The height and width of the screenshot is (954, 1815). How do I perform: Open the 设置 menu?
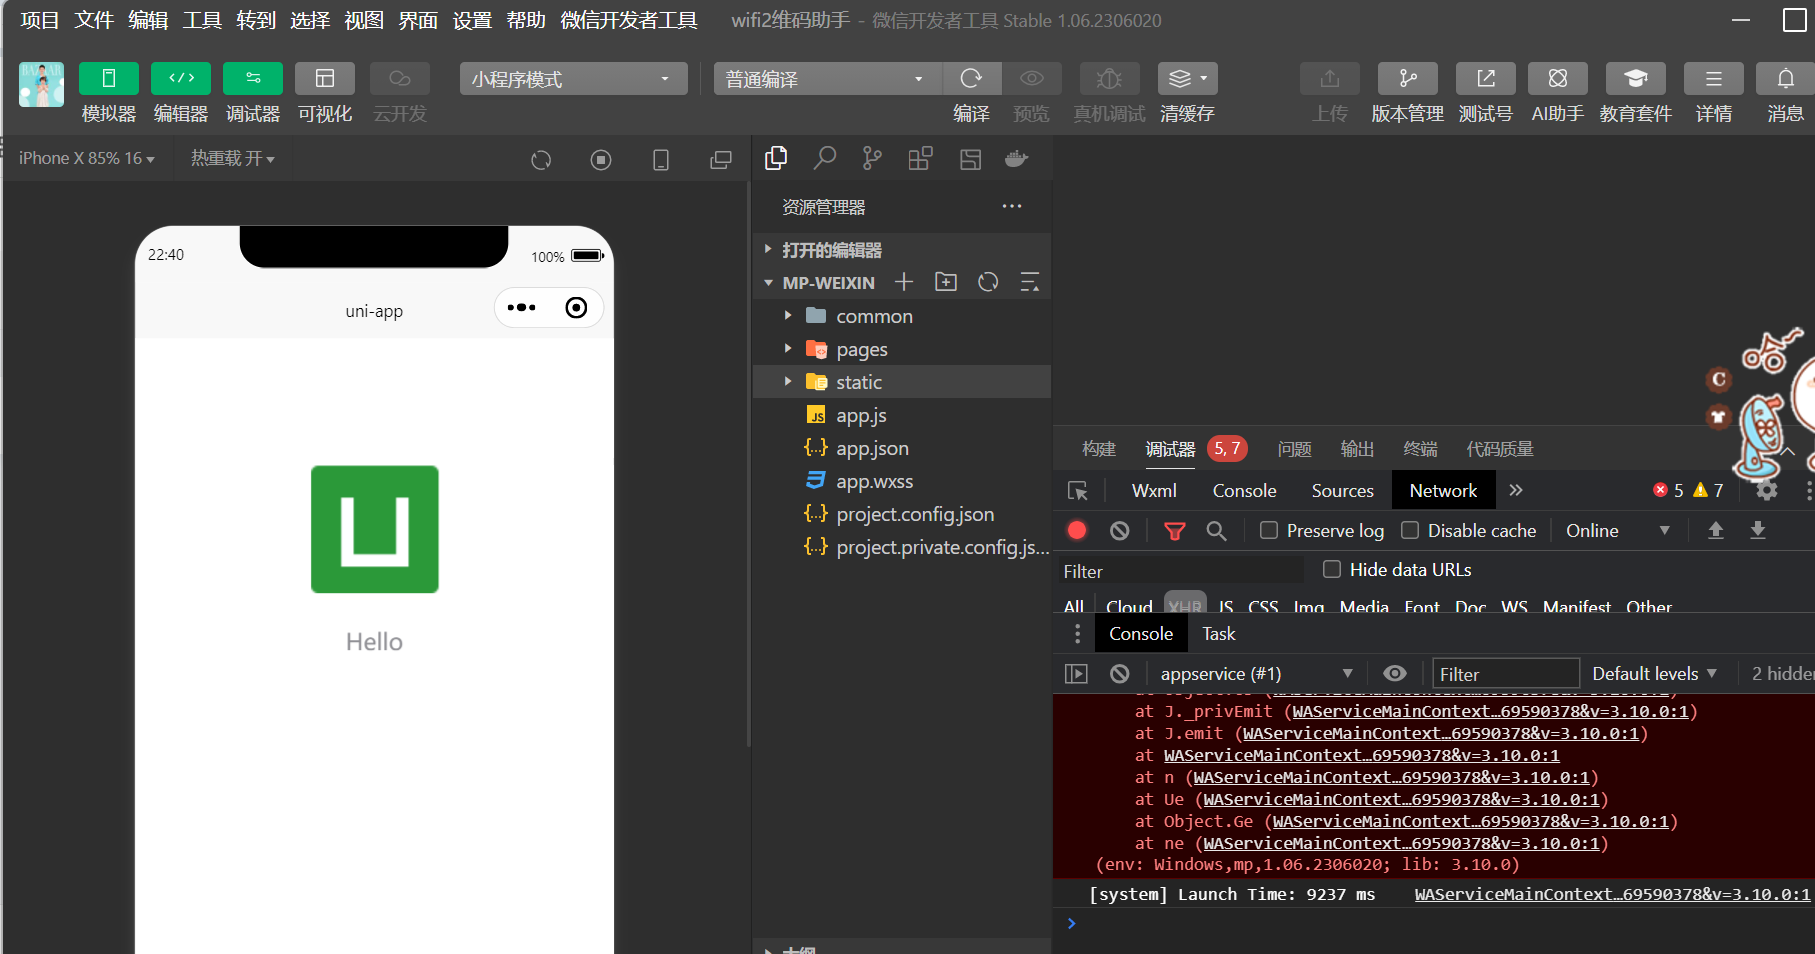[x=472, y=20]
